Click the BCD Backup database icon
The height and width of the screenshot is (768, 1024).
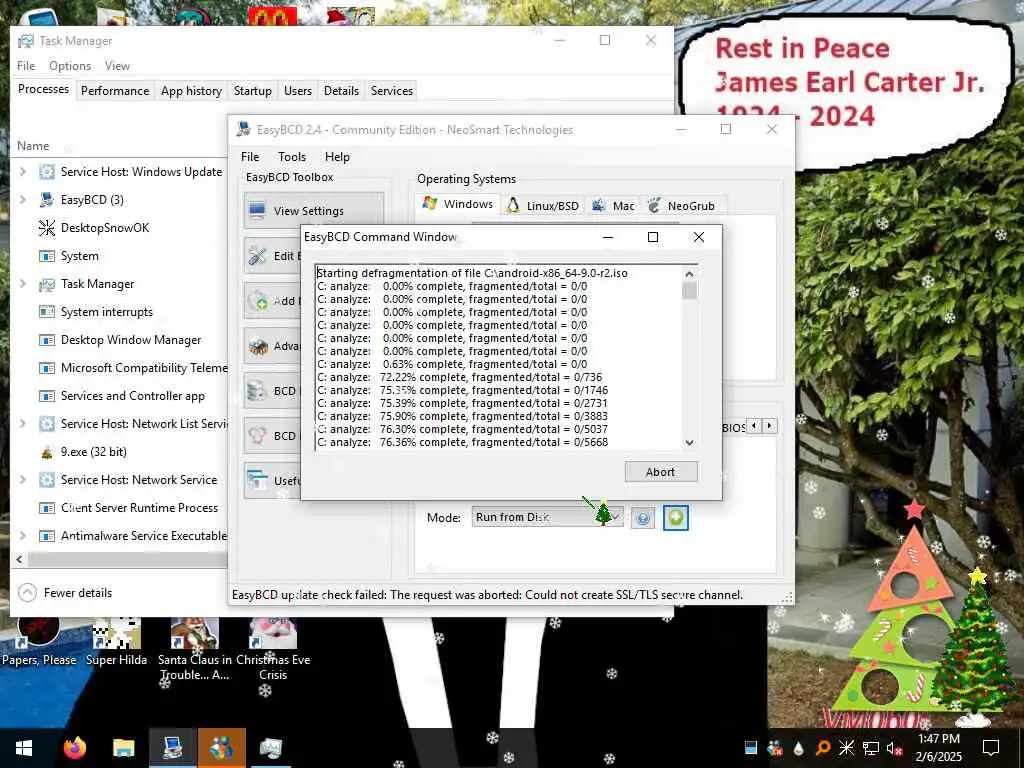(257, 391)
